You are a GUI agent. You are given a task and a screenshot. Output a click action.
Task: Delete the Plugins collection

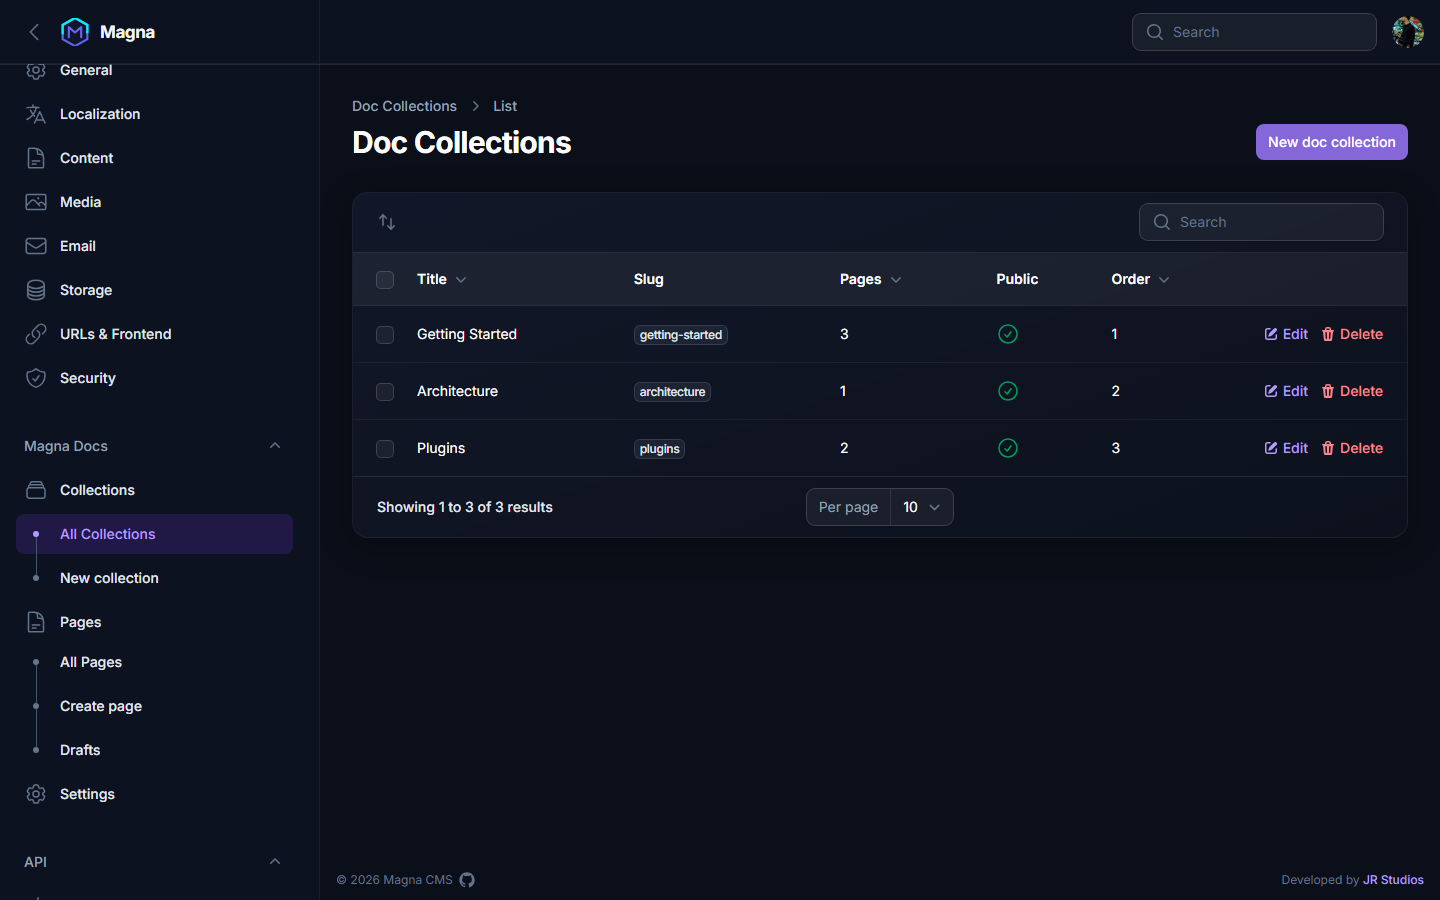click(x=1352, y=448)
